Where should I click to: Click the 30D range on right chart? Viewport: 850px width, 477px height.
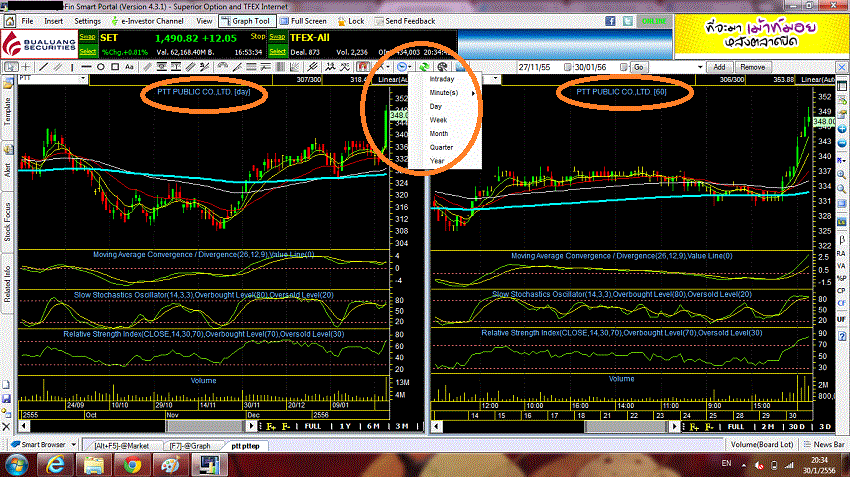797,427
